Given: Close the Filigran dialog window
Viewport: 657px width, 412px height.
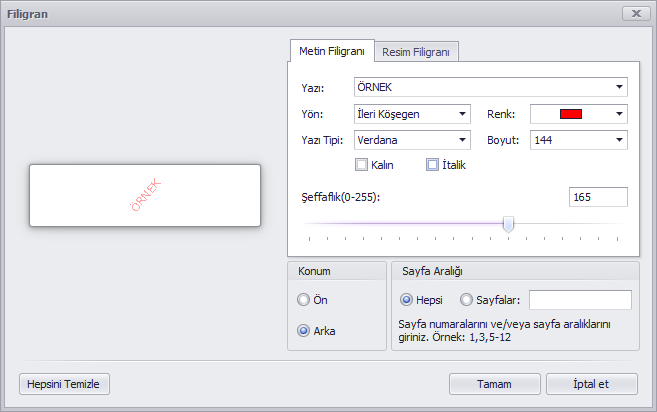Looking at the screenshot, I should point(636,14).
